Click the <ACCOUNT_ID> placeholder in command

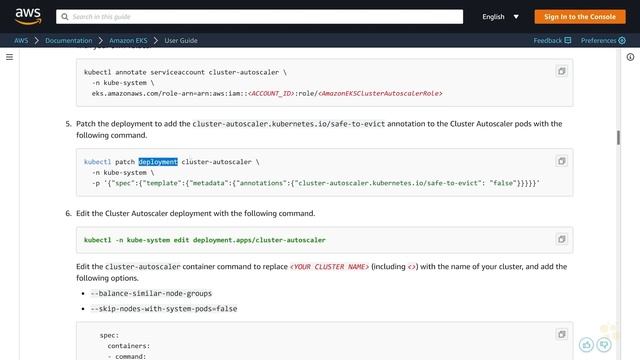(x=271, y=93)
